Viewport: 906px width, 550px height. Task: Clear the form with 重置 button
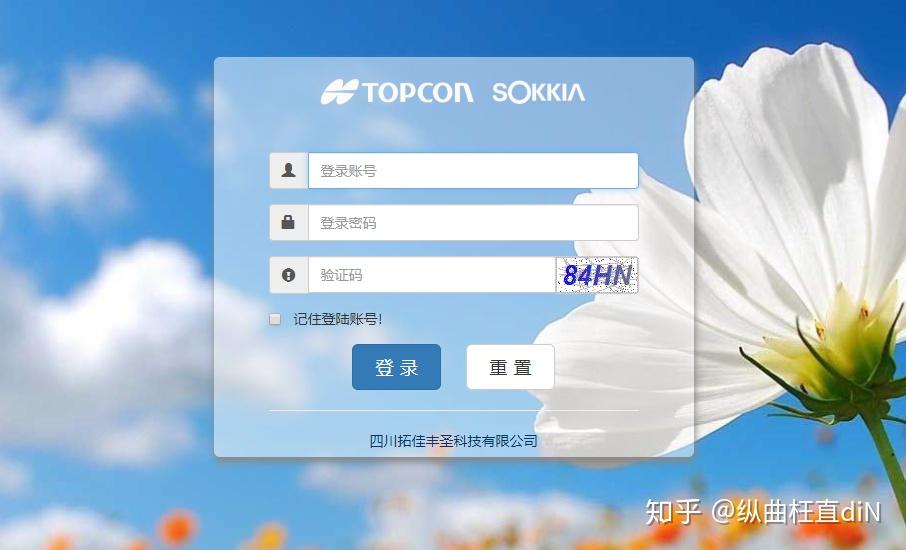coord(510,367)
